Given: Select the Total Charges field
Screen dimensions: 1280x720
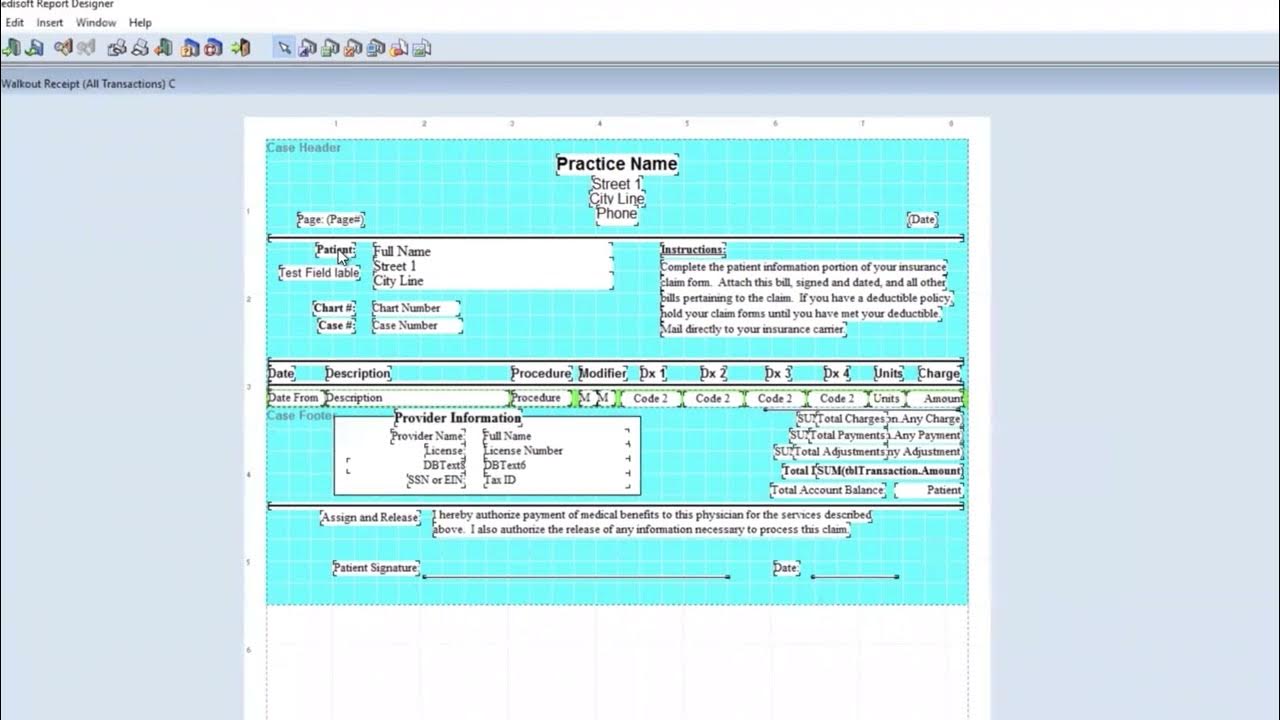Looking at the screenshot, I should point(850,419).
